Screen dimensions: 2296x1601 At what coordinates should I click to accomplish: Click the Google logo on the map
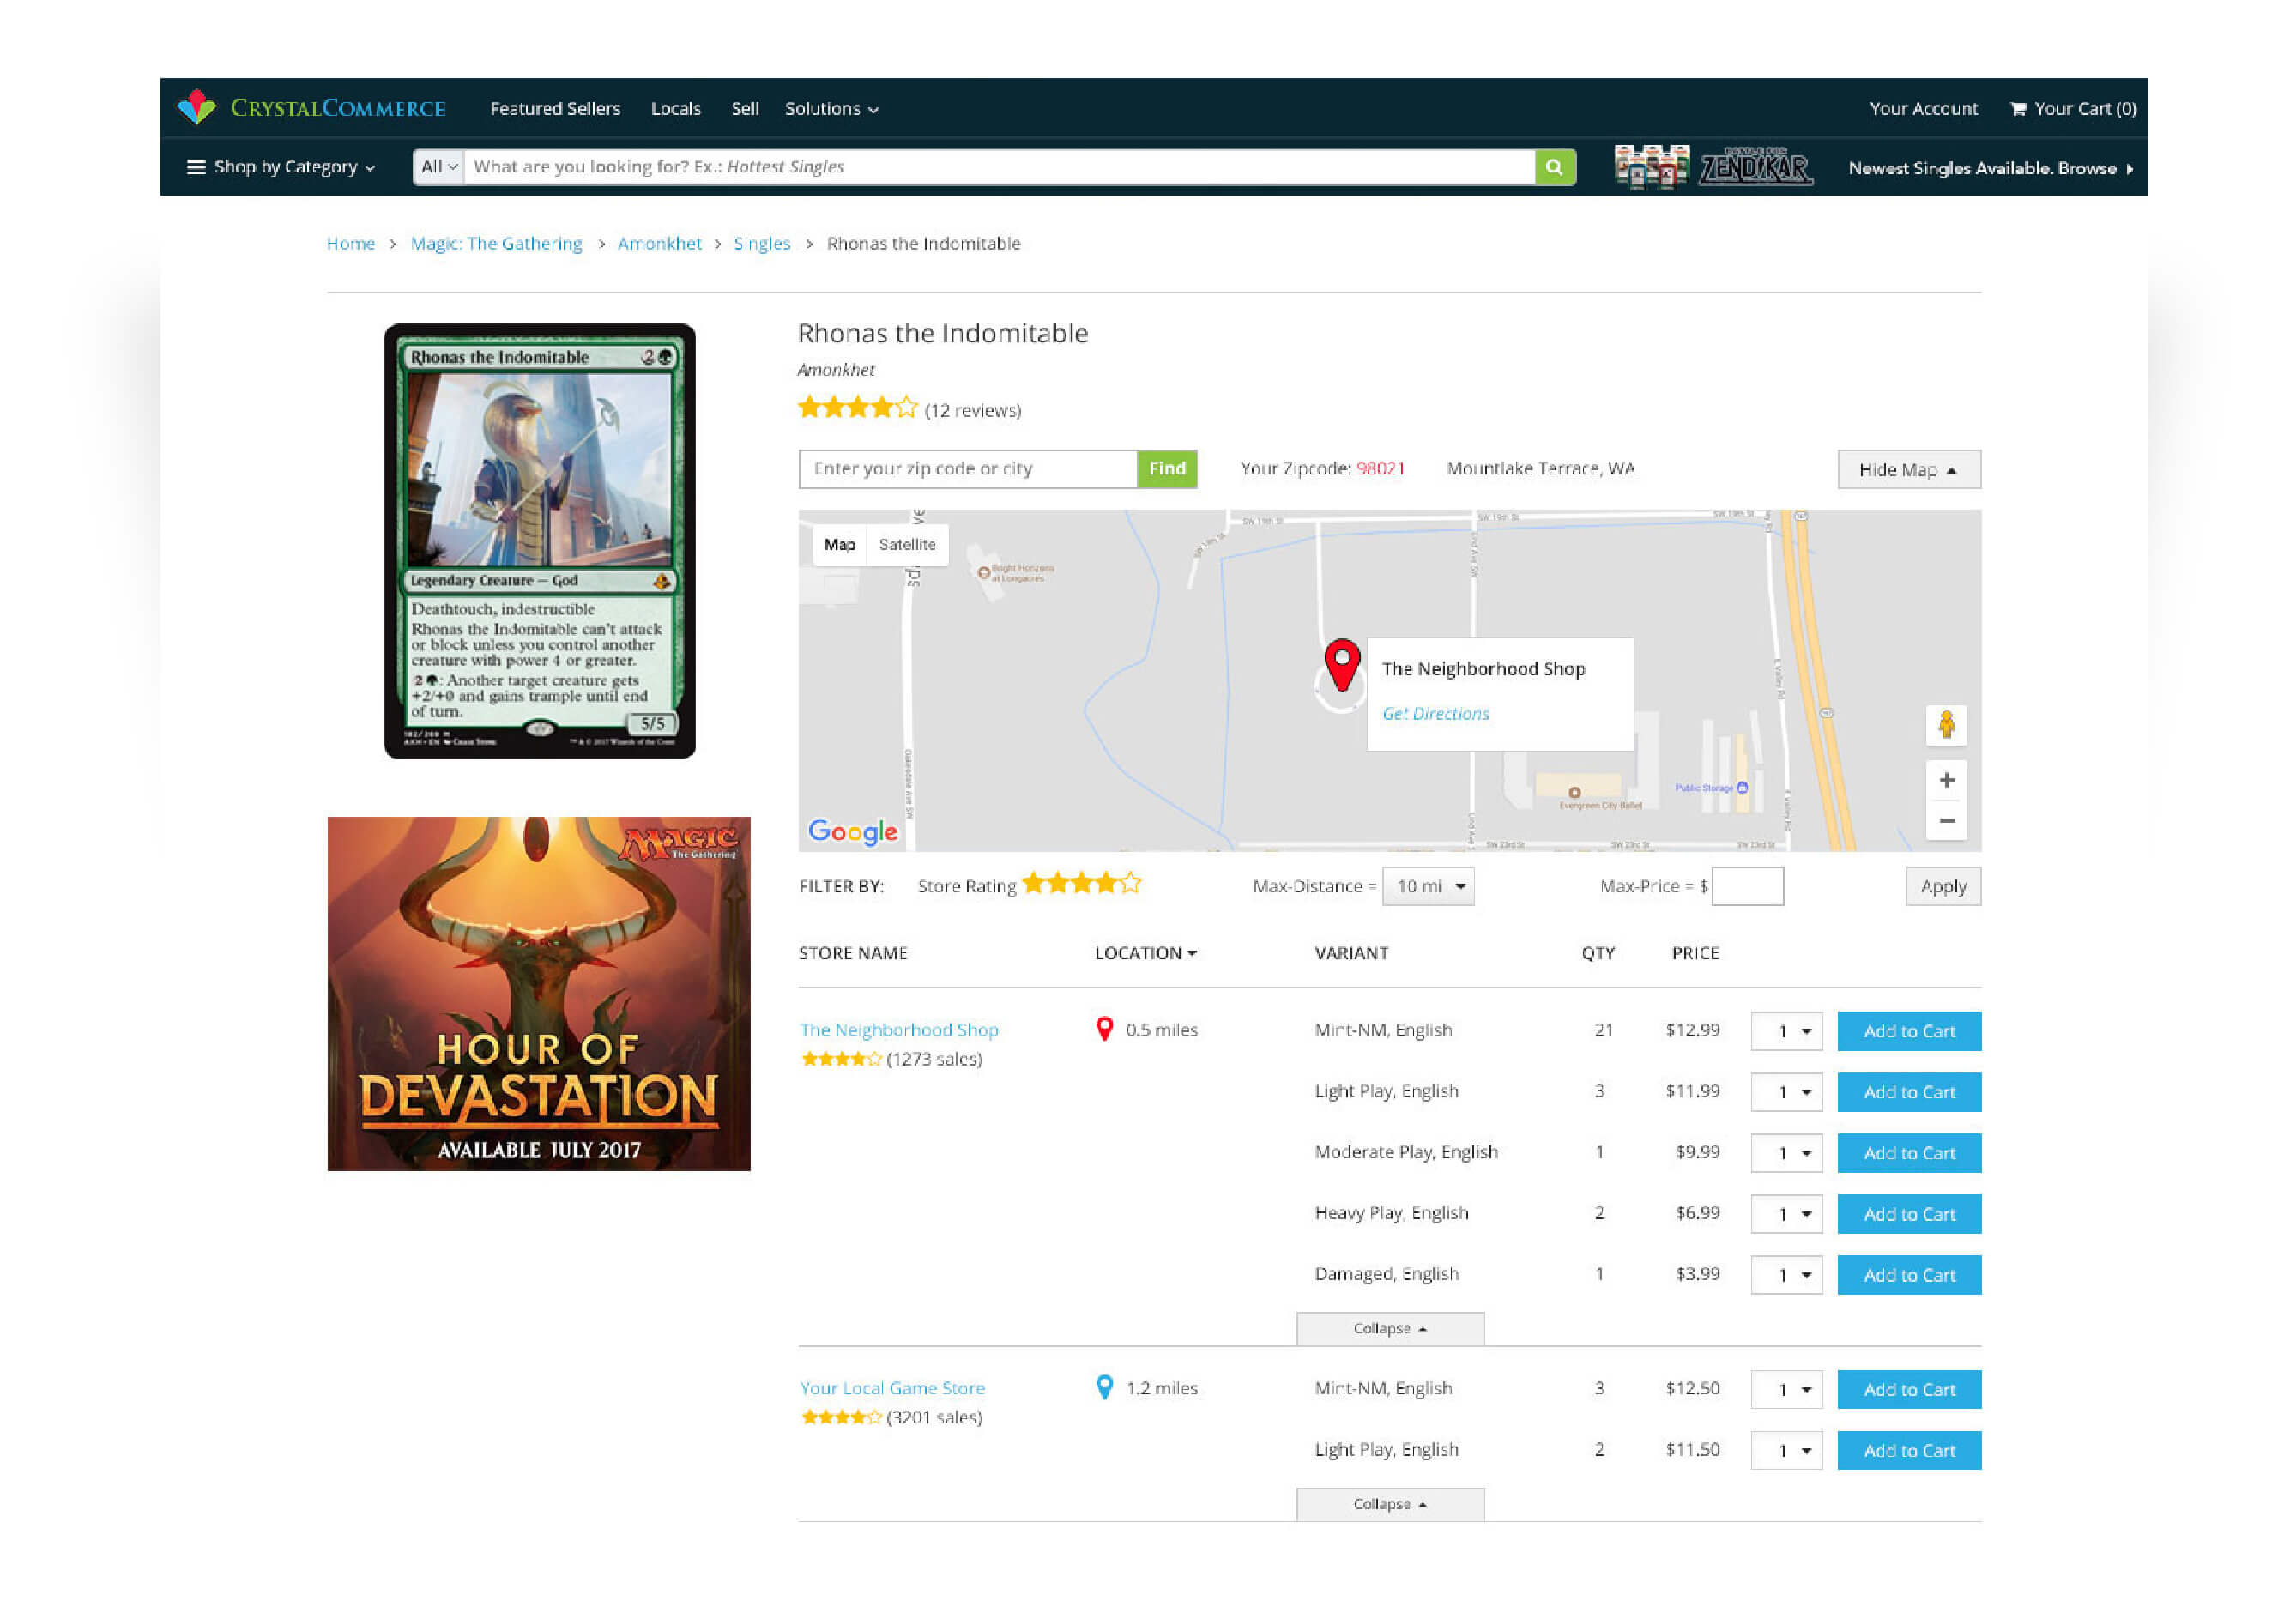click(x=852, y=831)
